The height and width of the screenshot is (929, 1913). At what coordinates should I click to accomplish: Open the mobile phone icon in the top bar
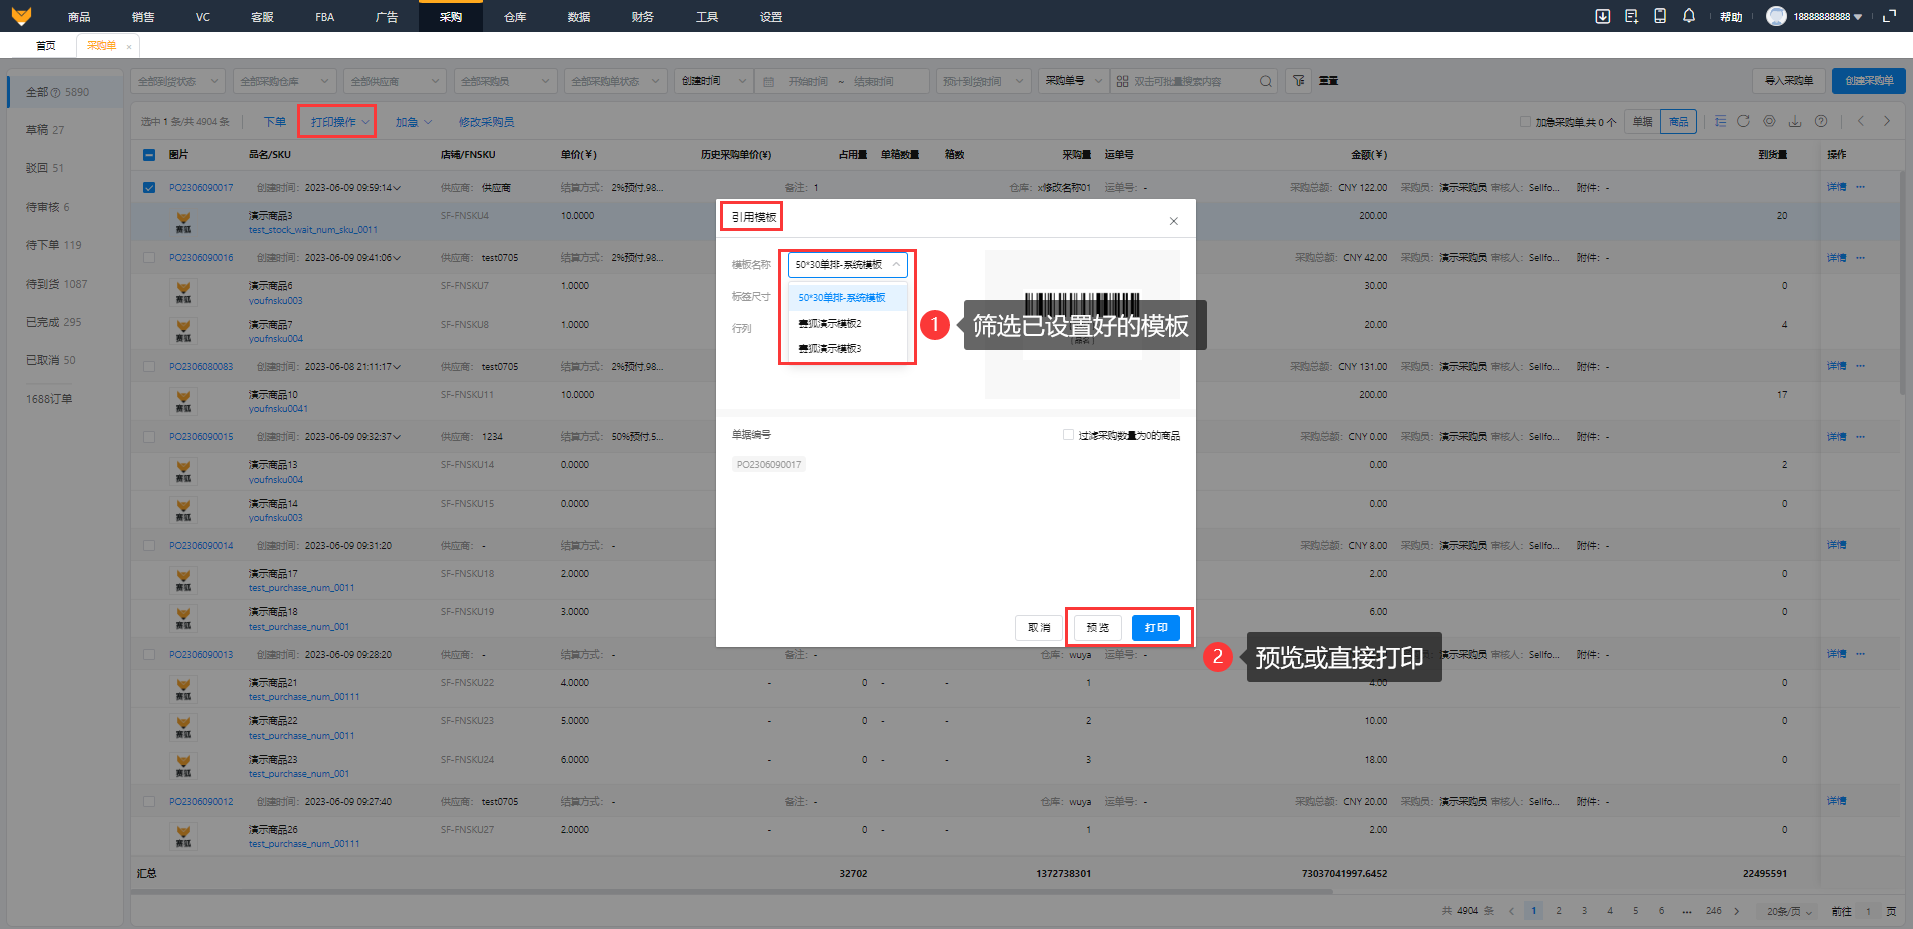(x=1660, y=16)
